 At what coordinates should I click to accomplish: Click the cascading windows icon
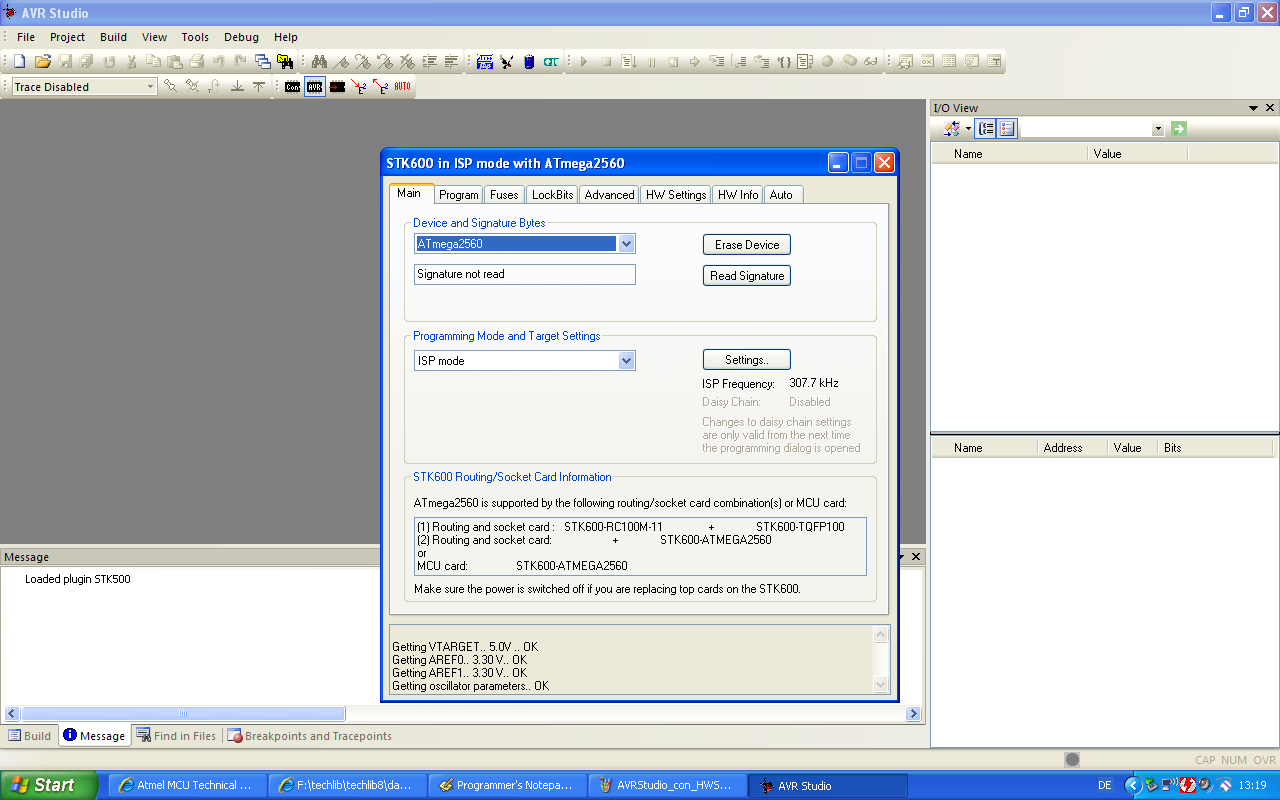263,62
